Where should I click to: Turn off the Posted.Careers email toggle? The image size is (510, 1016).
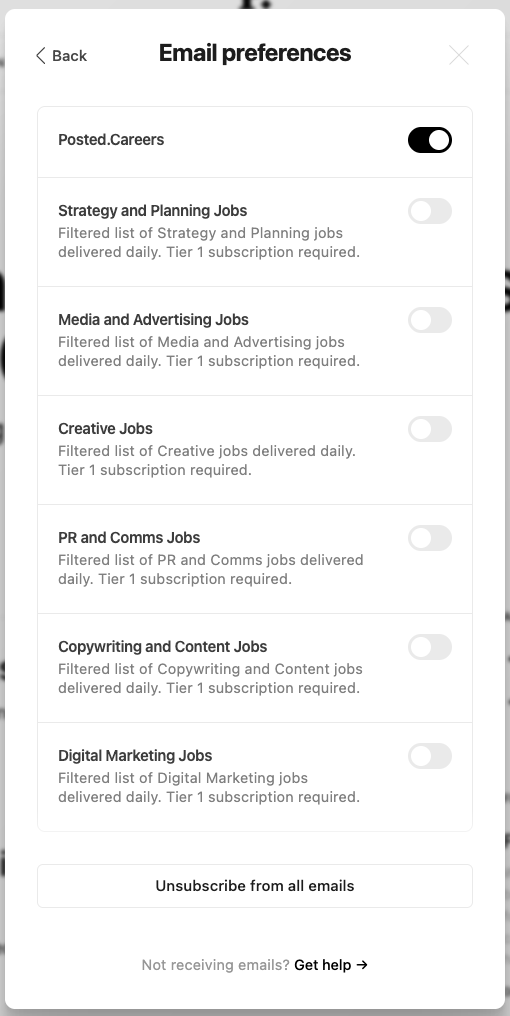430,140
